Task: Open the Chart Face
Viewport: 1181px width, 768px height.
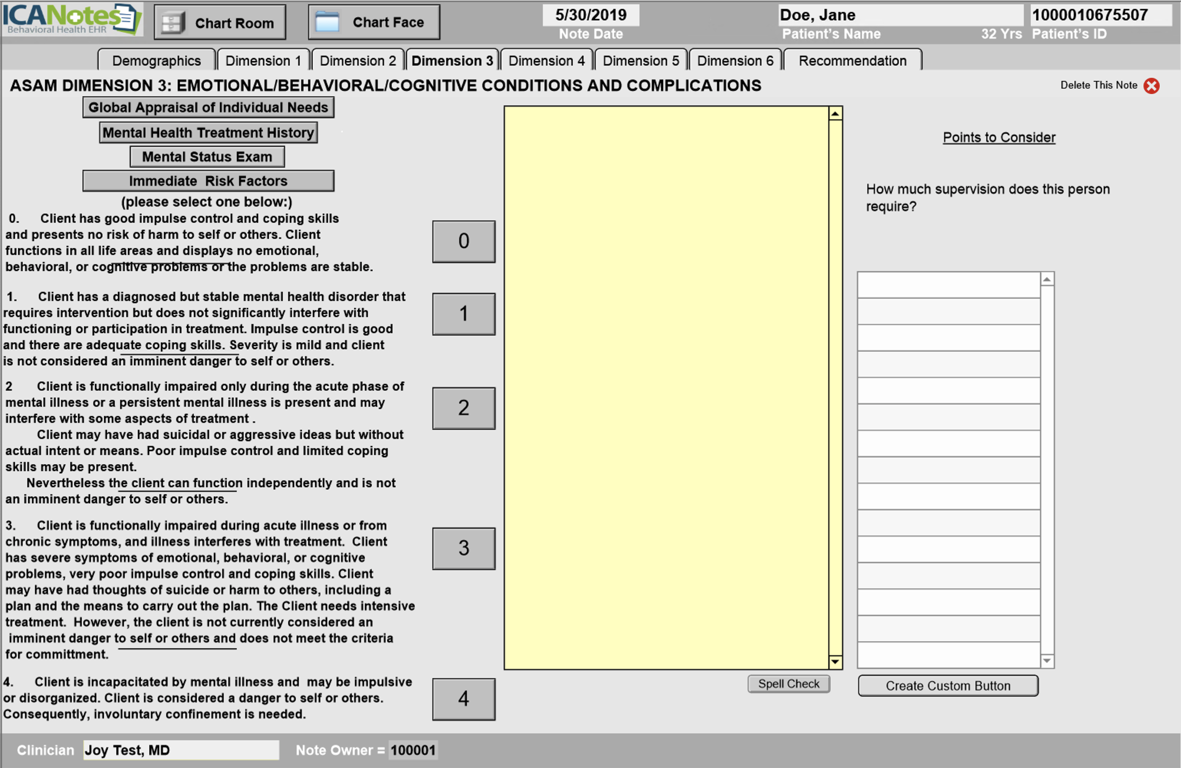Action: click(x=374, y=22)
